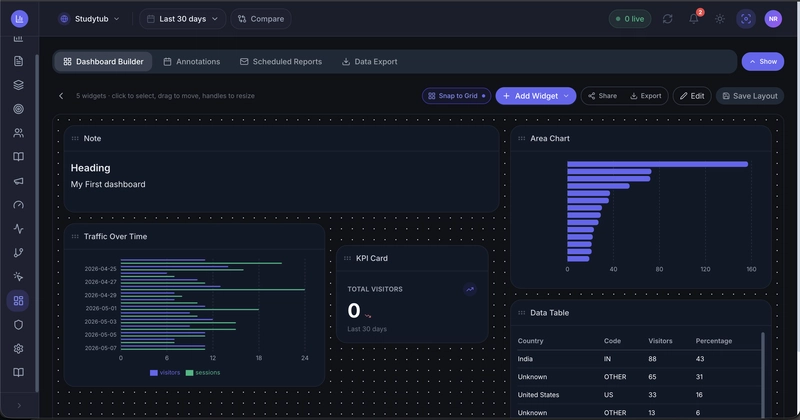Click the Compare button
This screenshot has height=420, width=800.
(261, 19)
